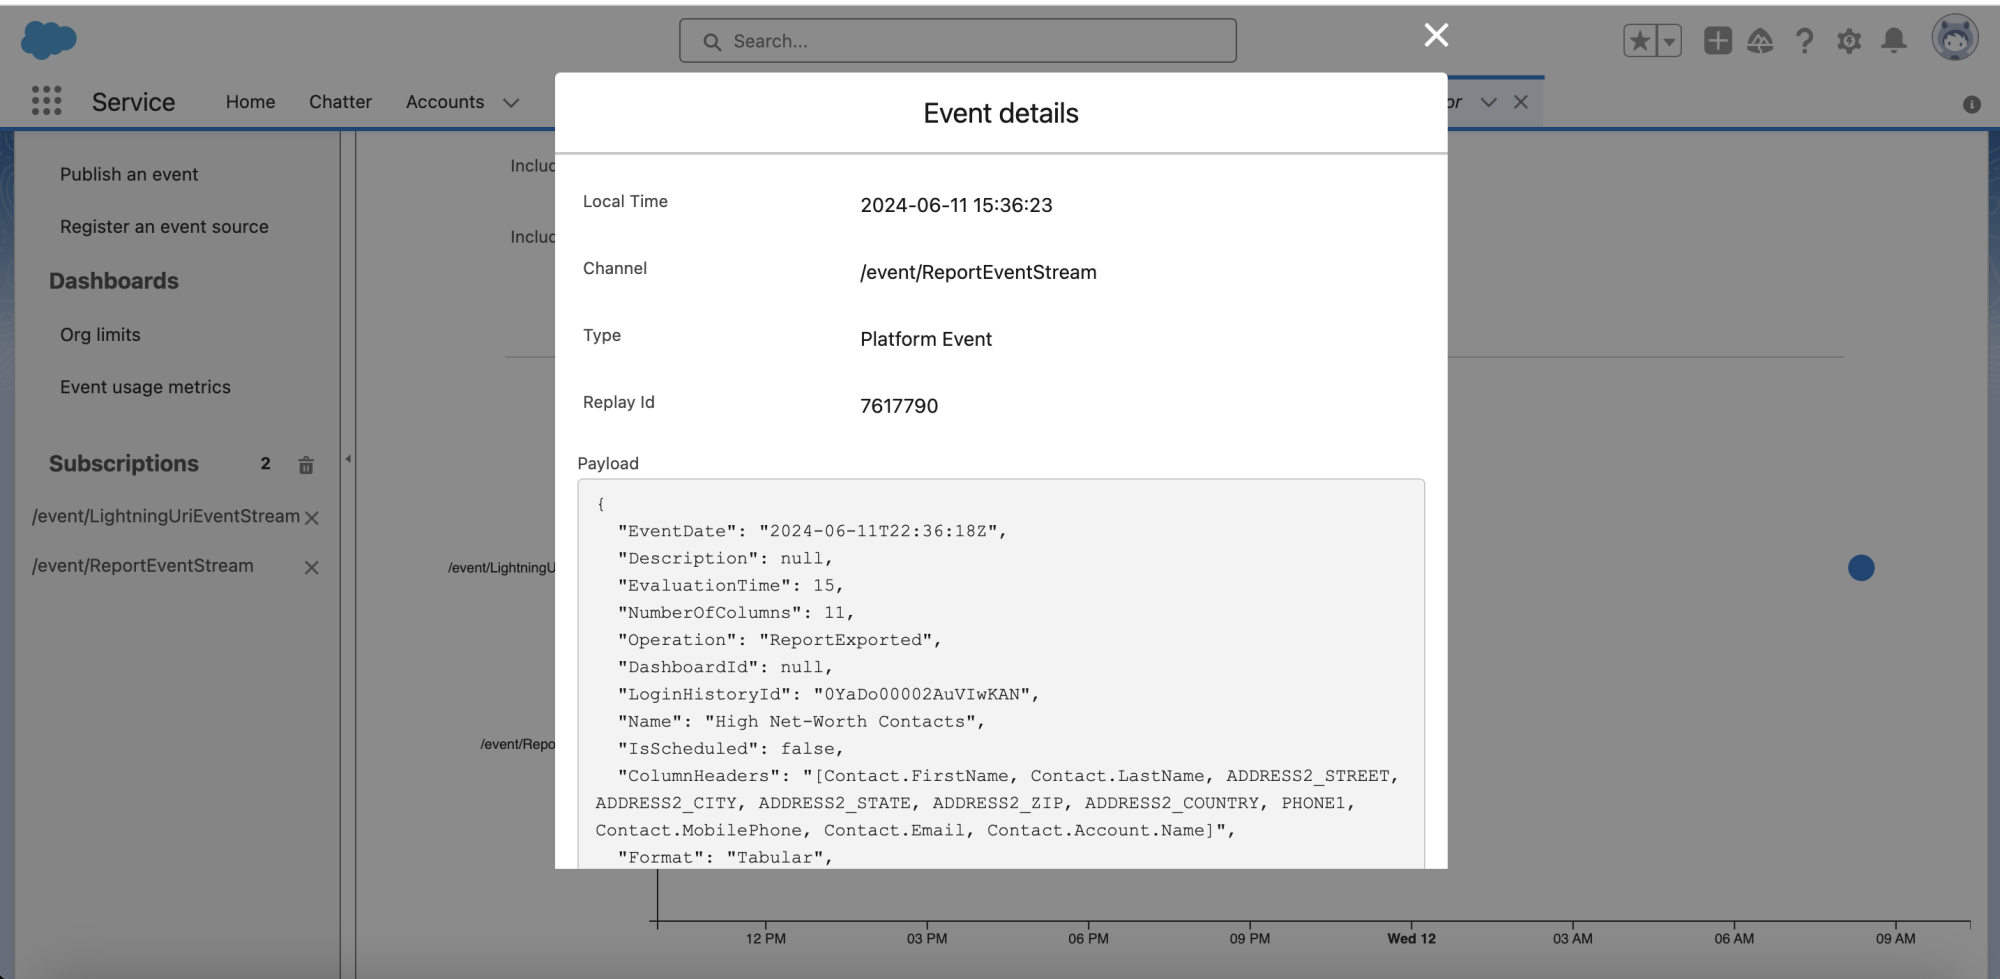Open Publish an event
The width and height of the screenshot is (2000, 979).
129,173
